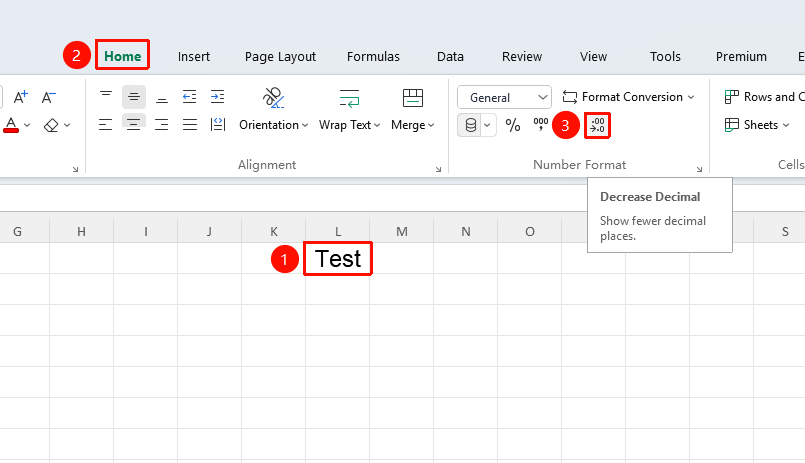This screenshot has width=805, height=463.
Task: Align text left
Action: (x=106, y=125)
